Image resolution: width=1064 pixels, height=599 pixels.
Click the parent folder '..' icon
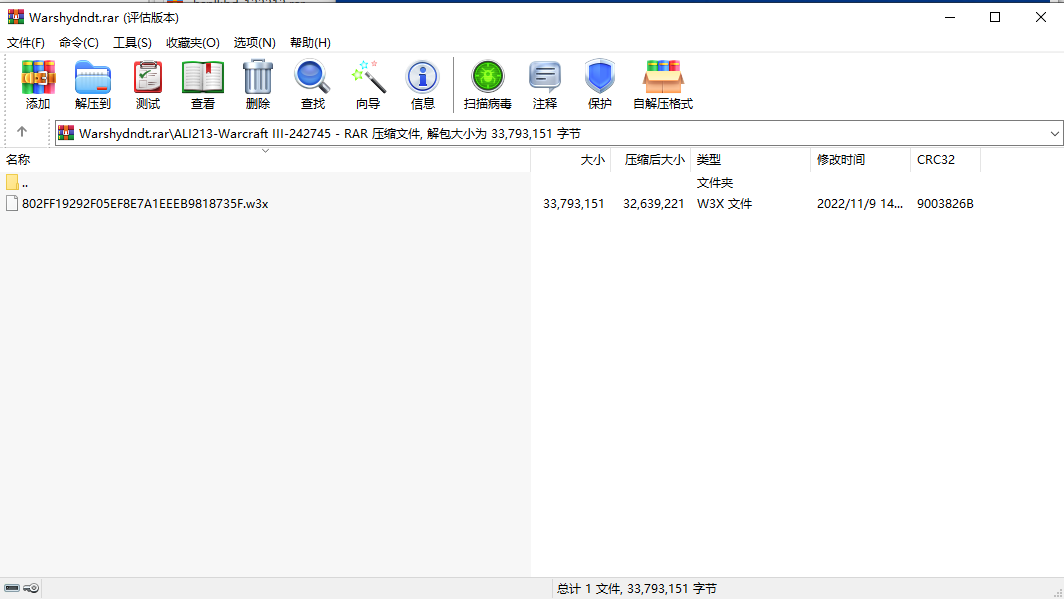12,182
